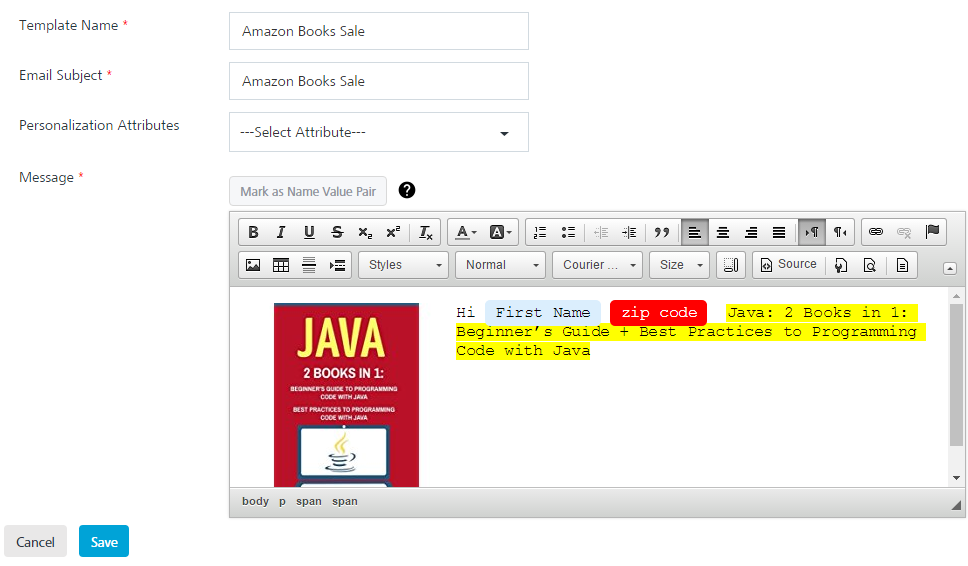Image resolution: width=968 pixels, height=566 pixels.
Task: Edit the Template Name field
Action: tap(379, 31)
